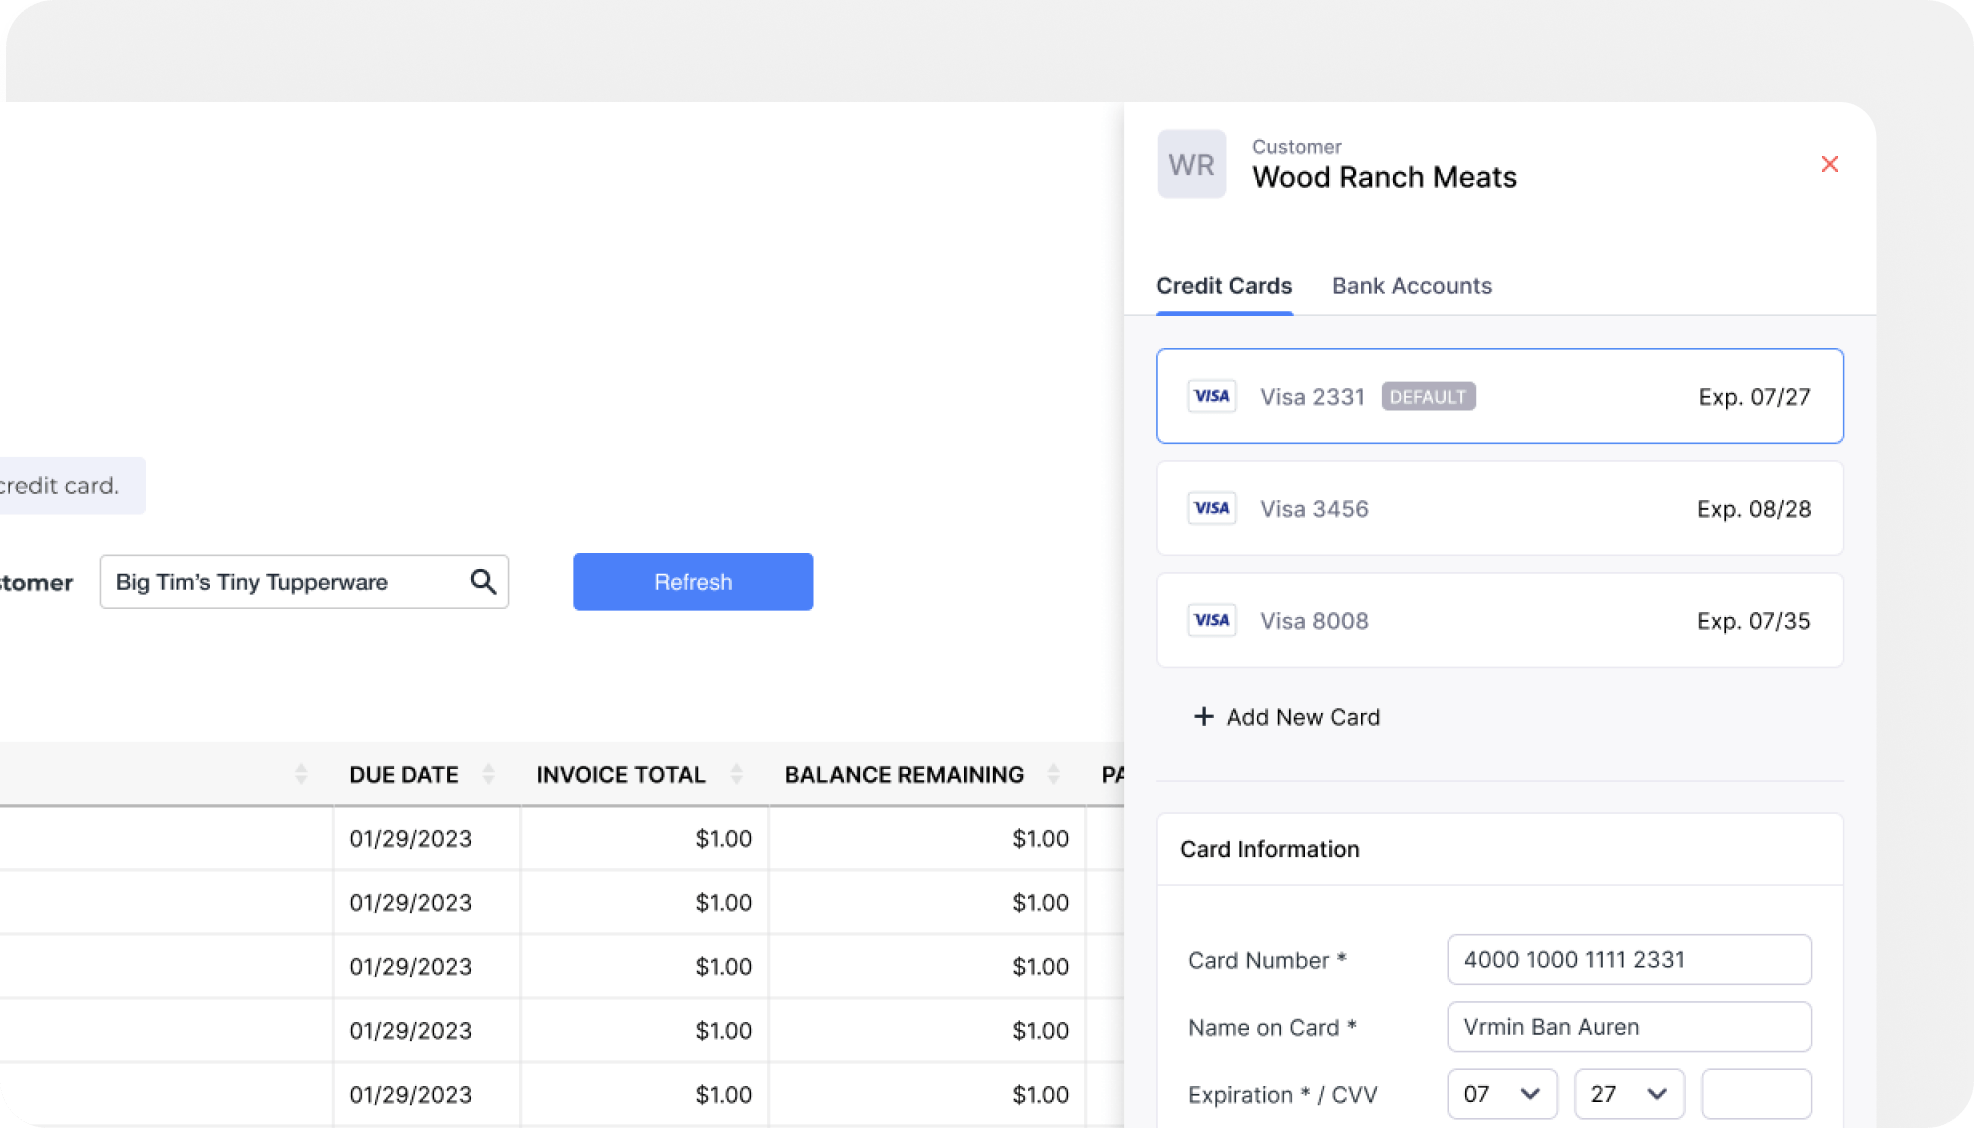Click the Invoice Total column header

[621, 775]
